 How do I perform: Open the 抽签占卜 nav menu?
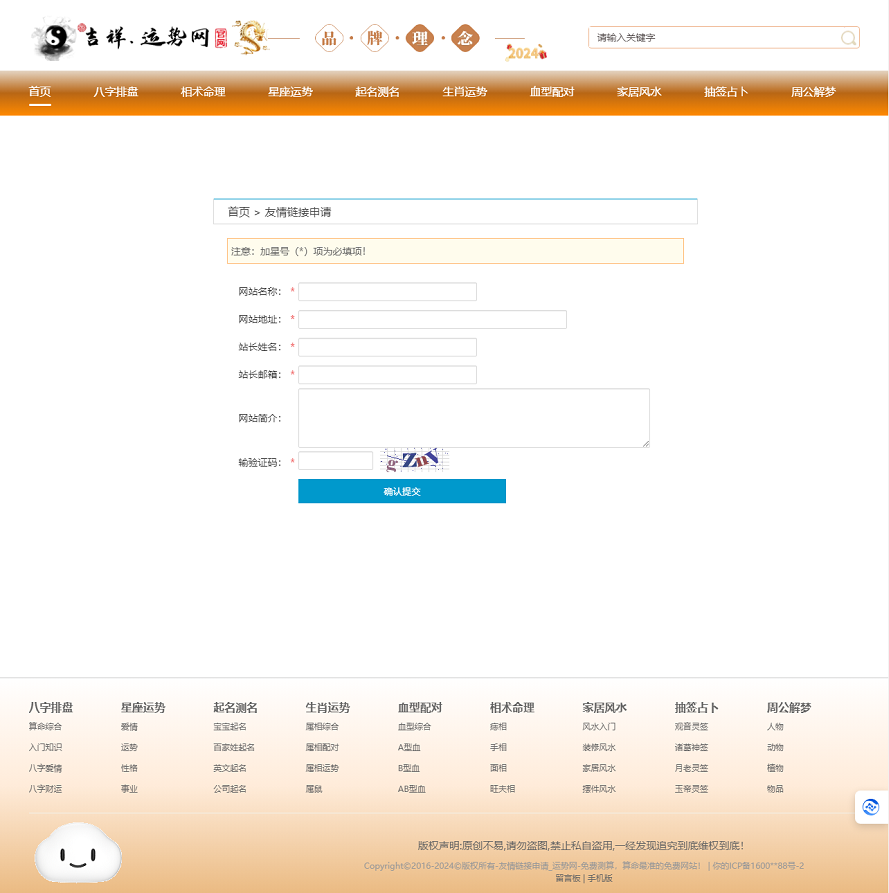pos(726,92)
